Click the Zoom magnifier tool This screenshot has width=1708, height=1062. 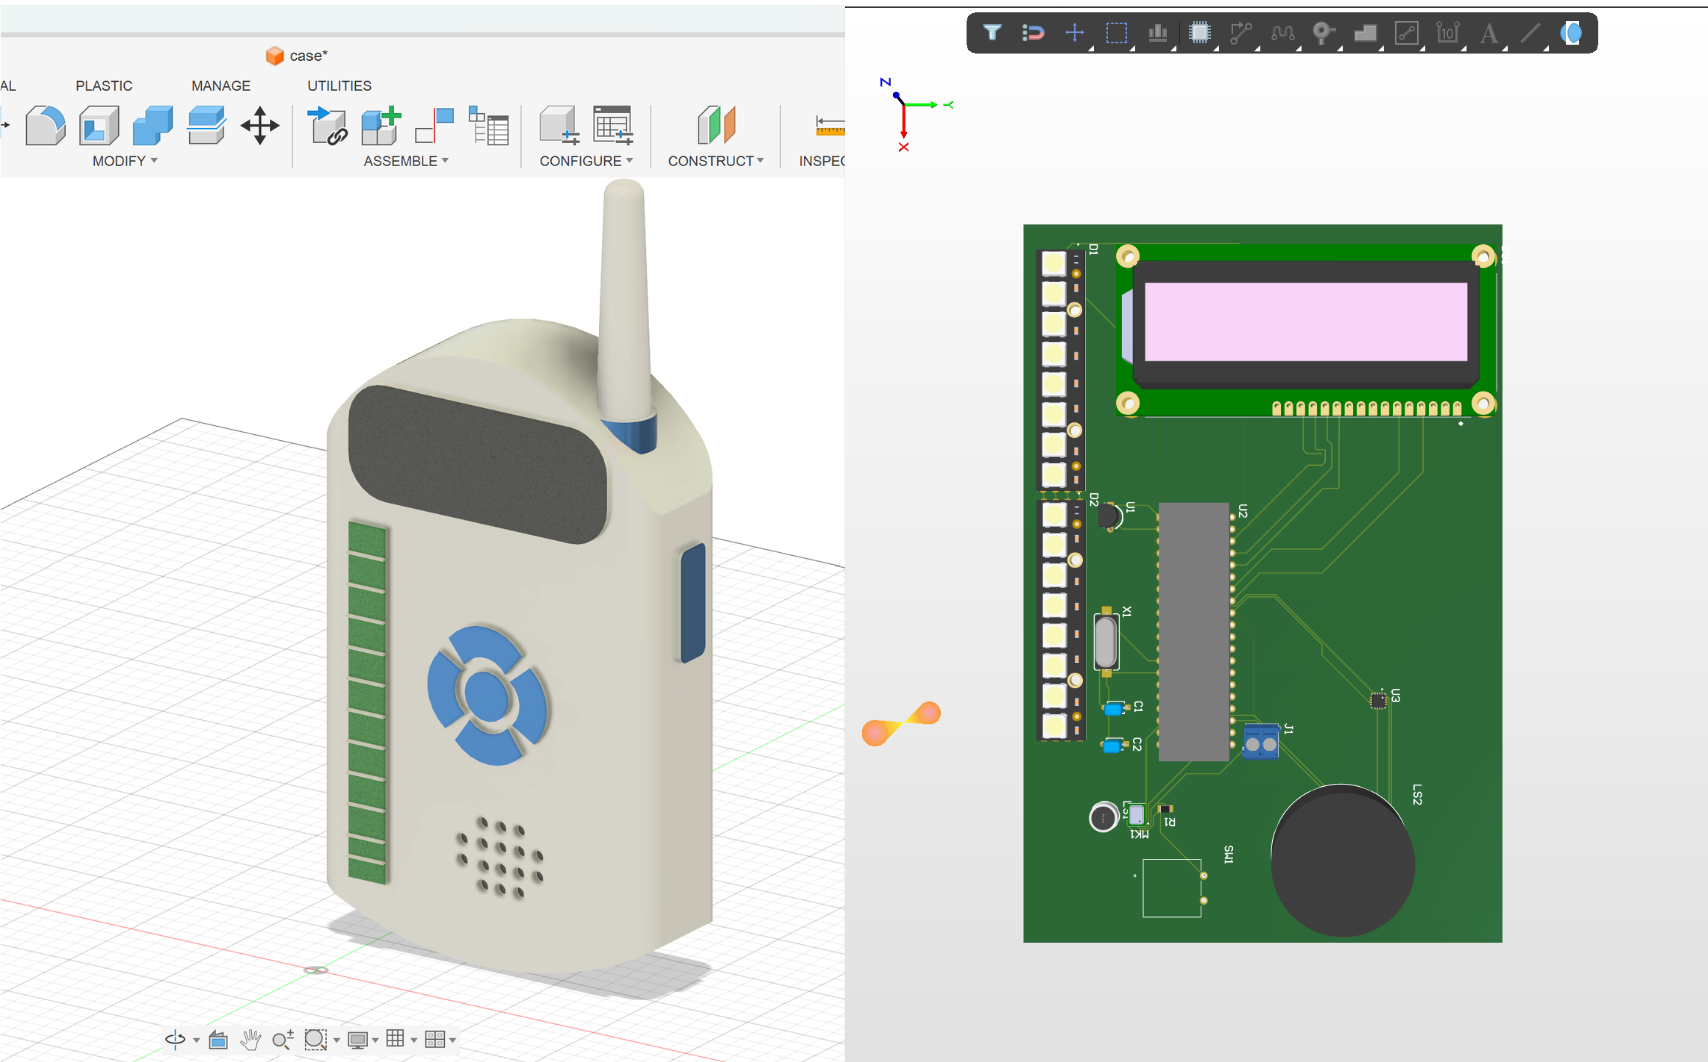[x=283, y=1040]
